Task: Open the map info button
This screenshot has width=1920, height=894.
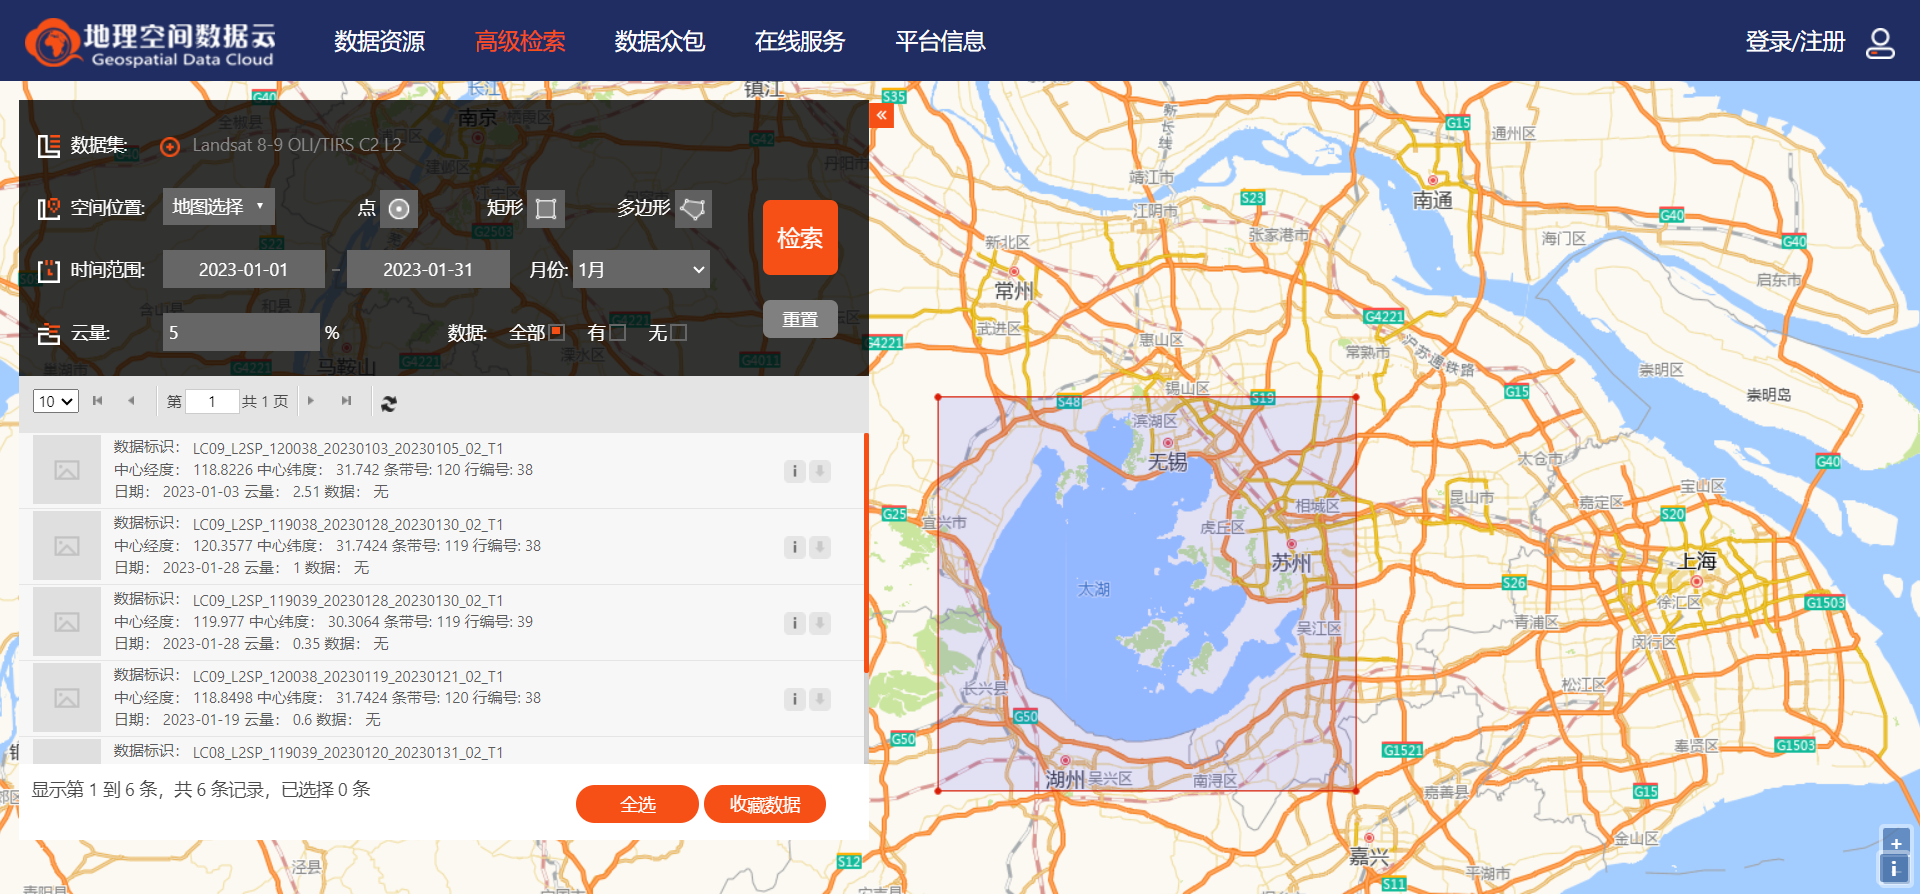Action: [1895, 869]
